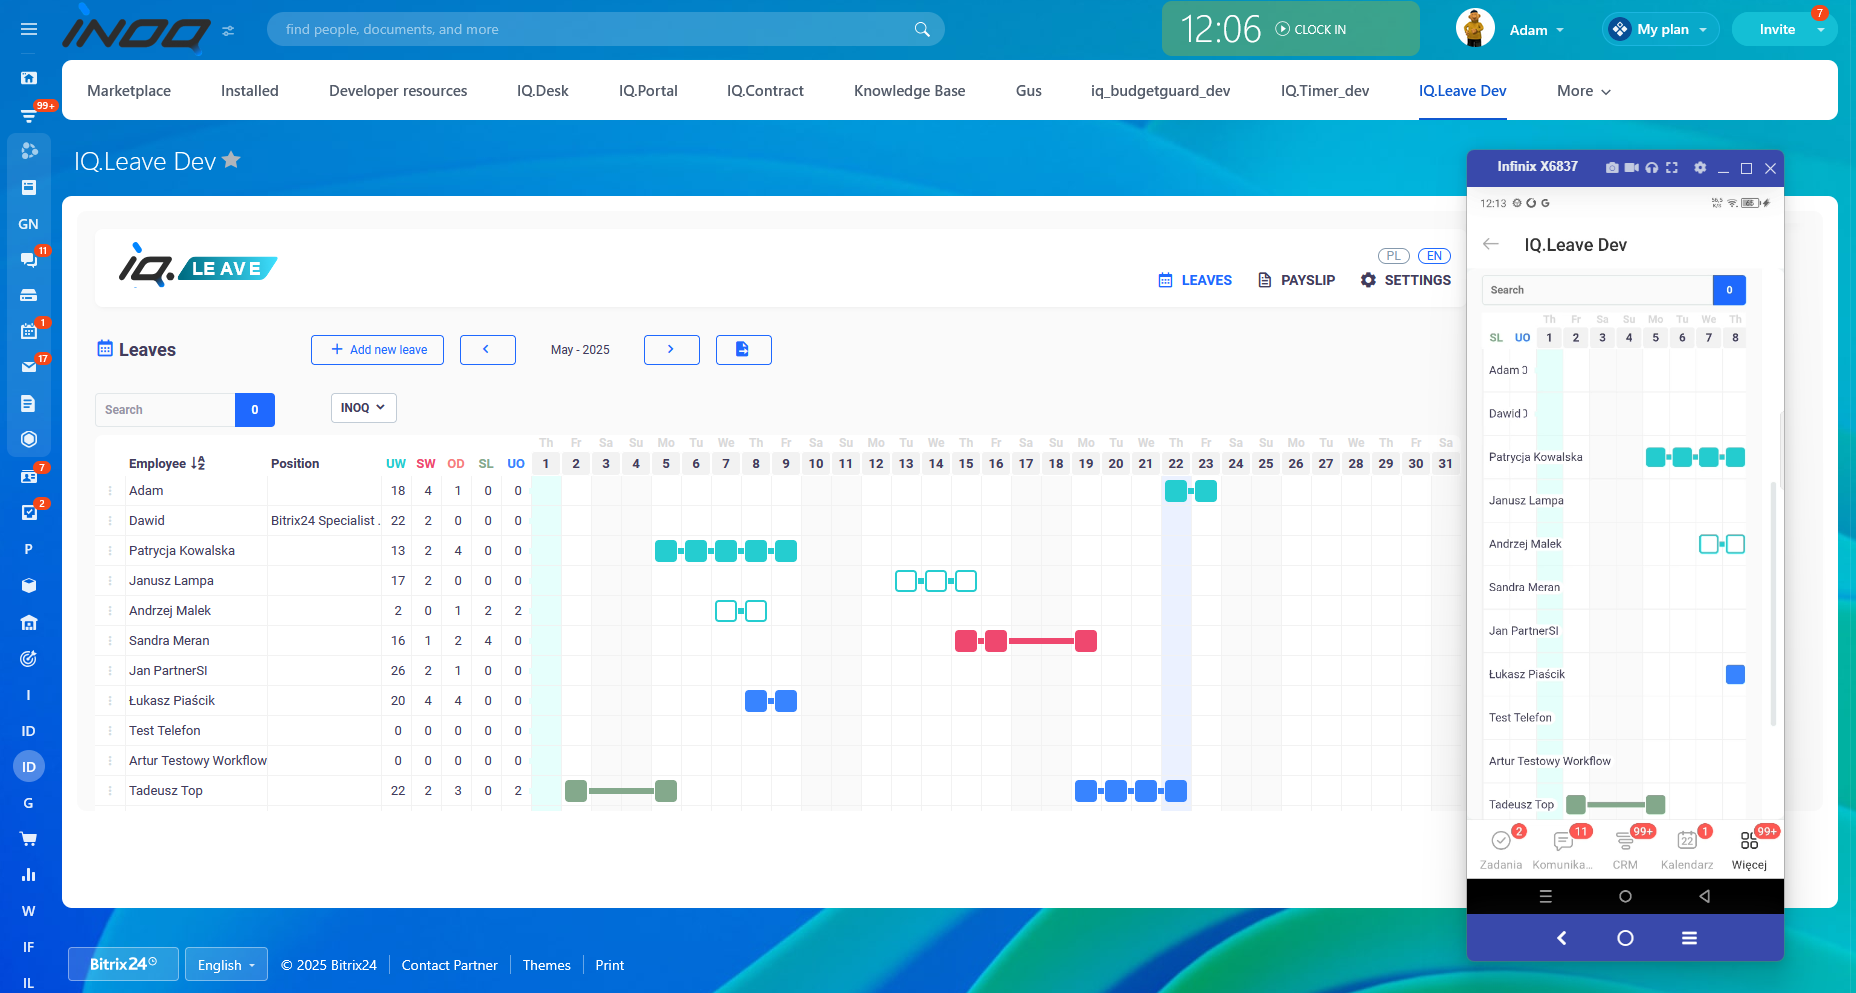Click the phone back arrow beside IQ.Leave Dev
This screenshot has height=993, width=1856.
(1491, 245)
